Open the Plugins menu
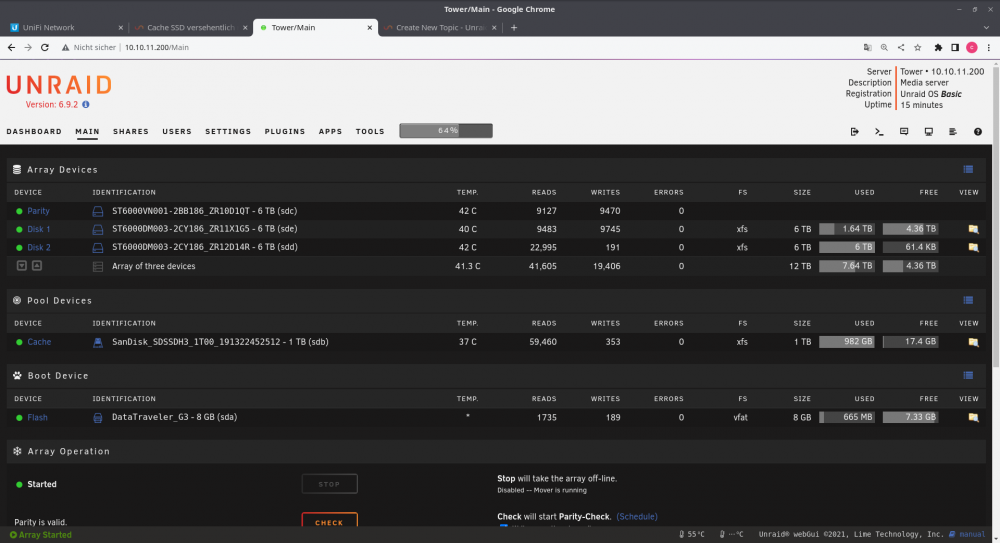Screen dimensions: 1000x543 284,131
